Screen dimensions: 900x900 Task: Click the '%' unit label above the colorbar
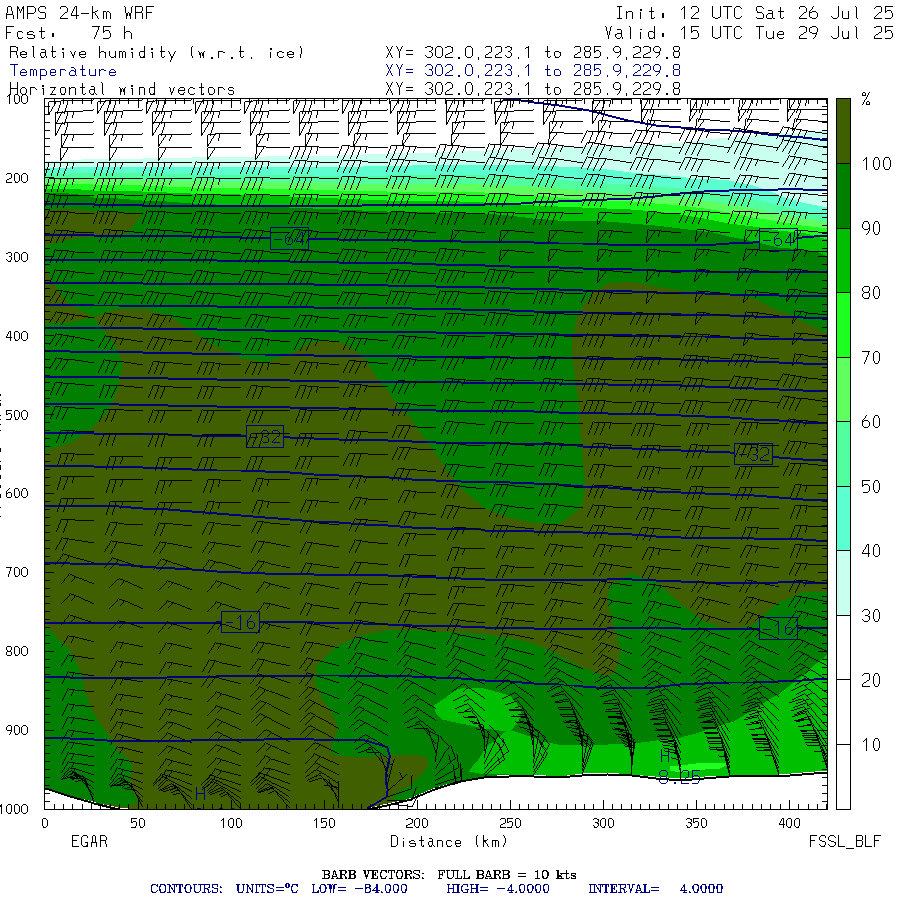(x=866, y=99)
